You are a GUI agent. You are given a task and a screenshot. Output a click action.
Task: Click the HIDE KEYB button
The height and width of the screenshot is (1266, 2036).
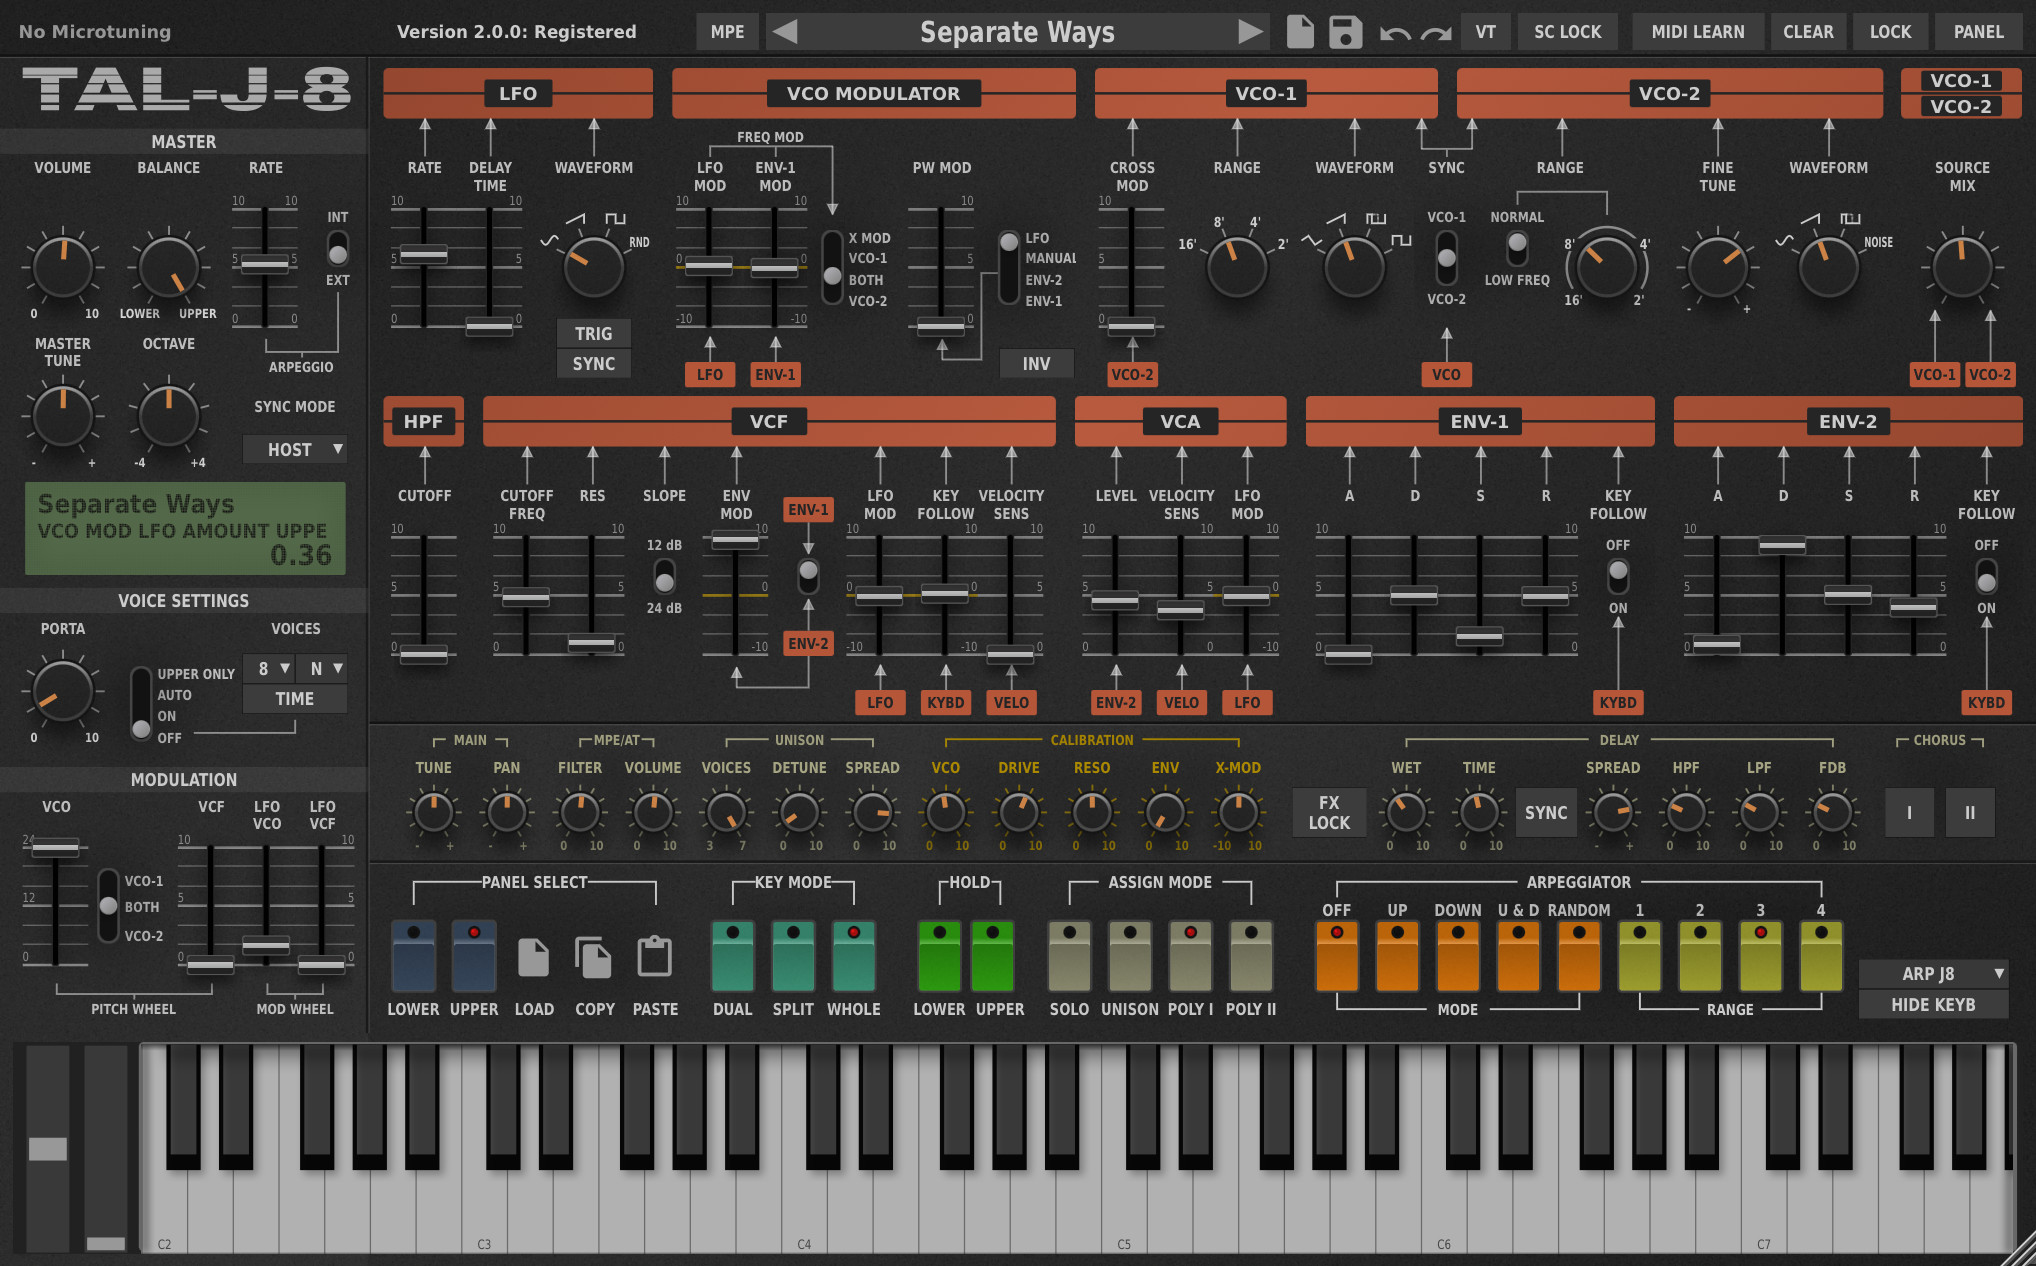tap(1933, 1005)
